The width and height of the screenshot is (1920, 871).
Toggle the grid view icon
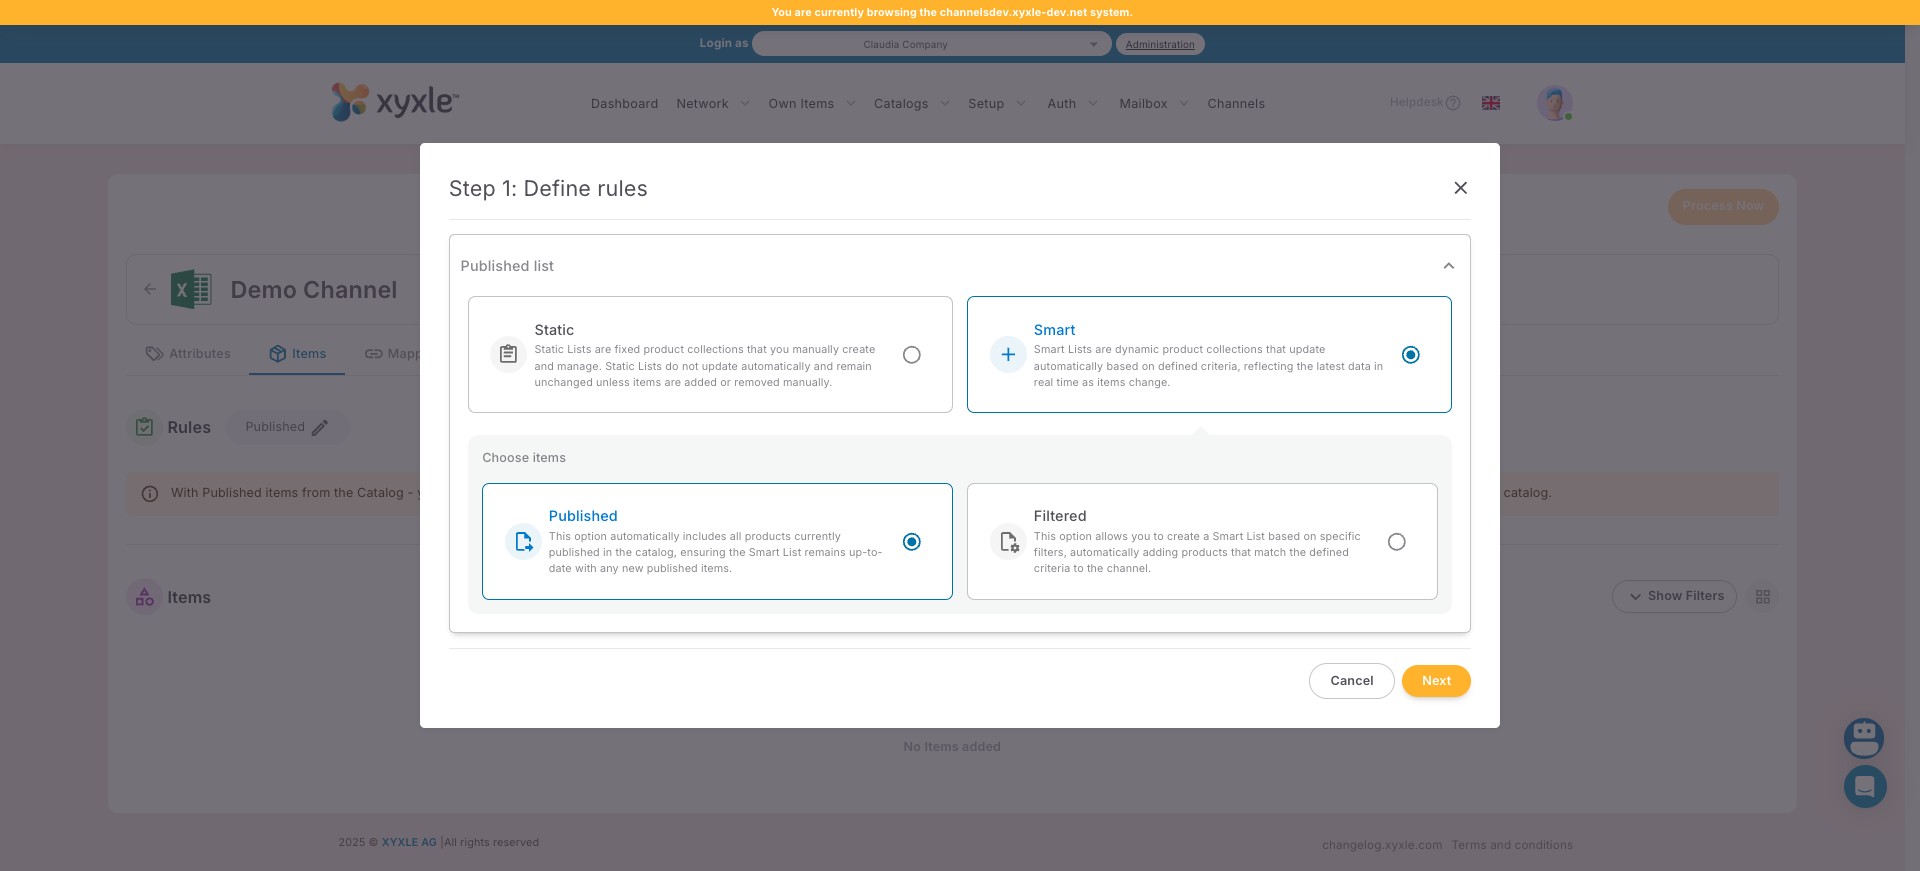click(1763, 597)
